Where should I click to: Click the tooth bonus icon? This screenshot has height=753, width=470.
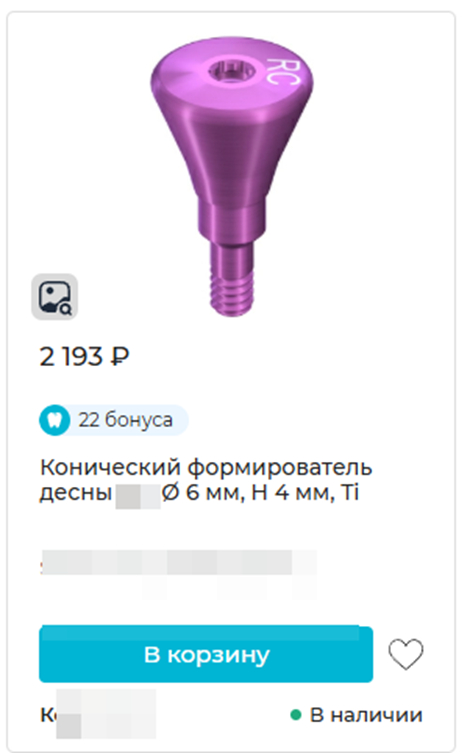pos(54,420)
